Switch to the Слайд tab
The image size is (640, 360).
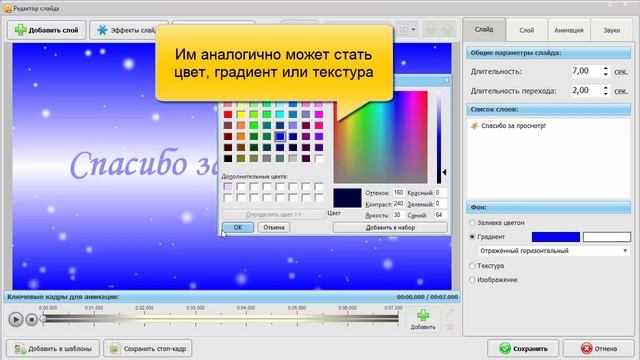484,29
